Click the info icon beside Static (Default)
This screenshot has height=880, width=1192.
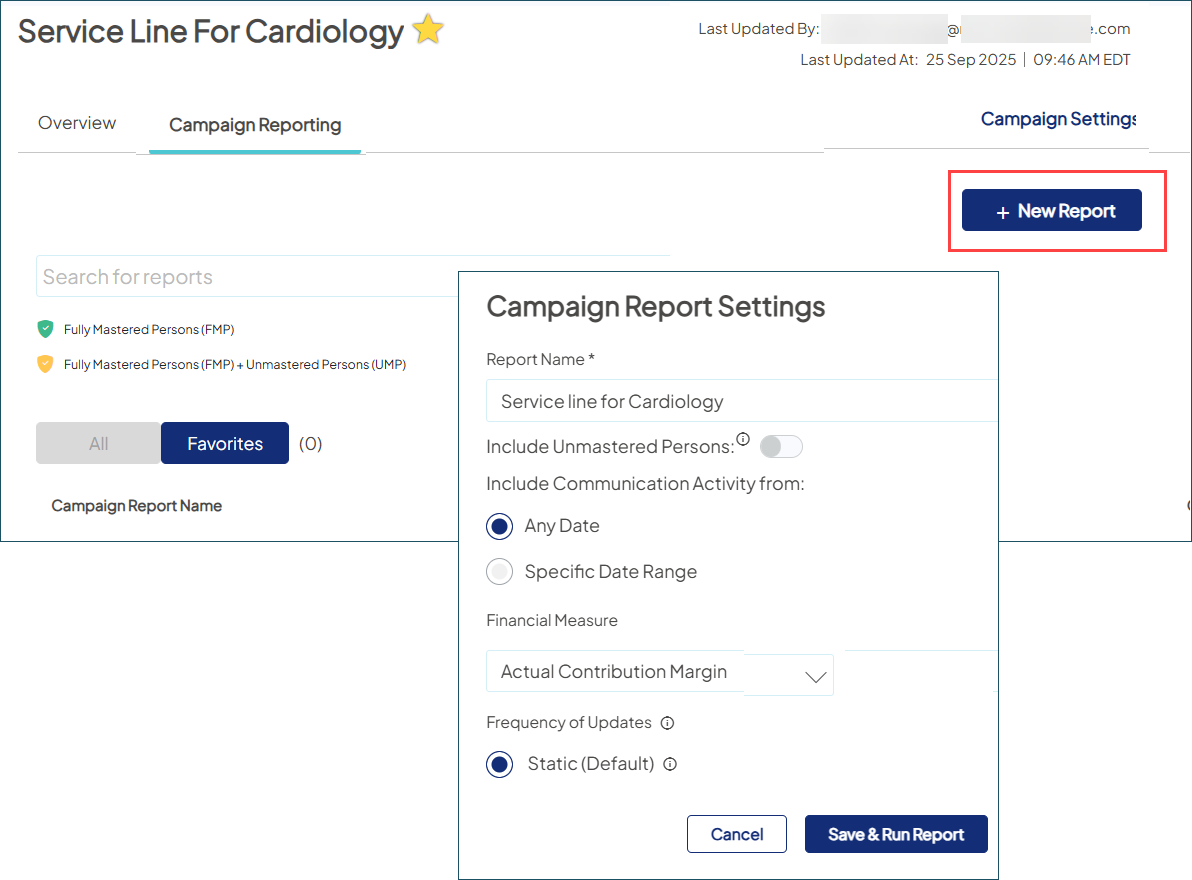670,764
